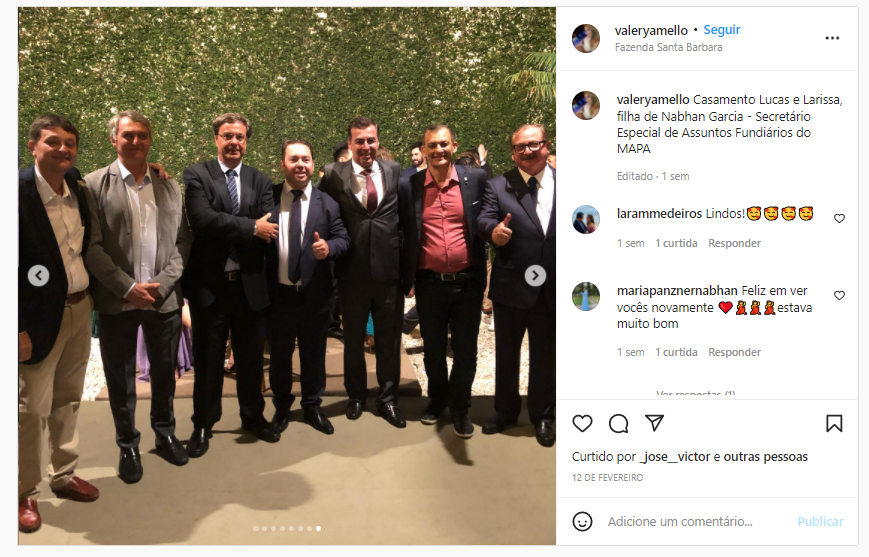Like larammedeiros' comment heart

(839, 218)
